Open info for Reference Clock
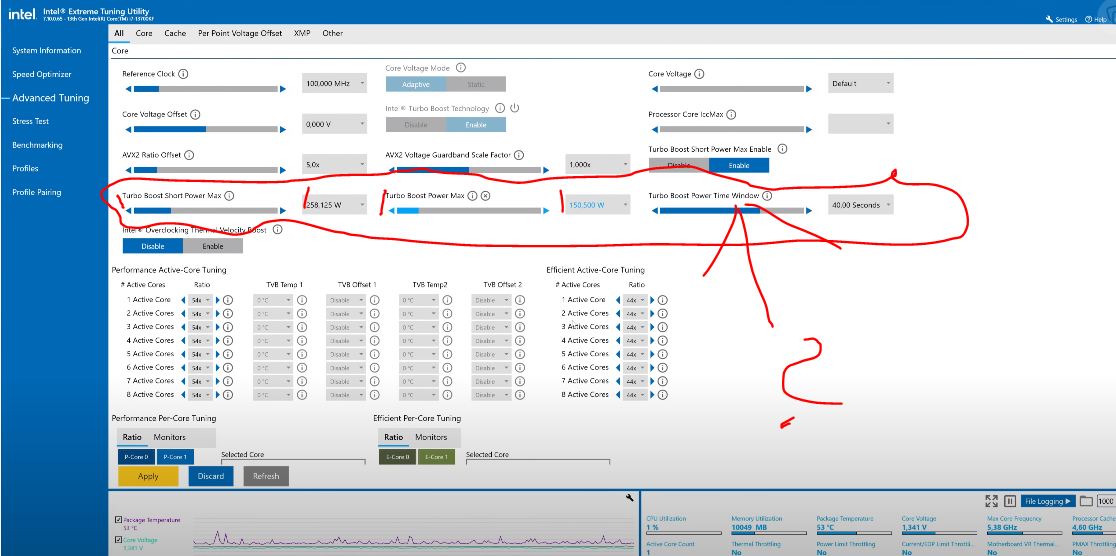Viewport: 1116px width, 556px height. (183, 74)
